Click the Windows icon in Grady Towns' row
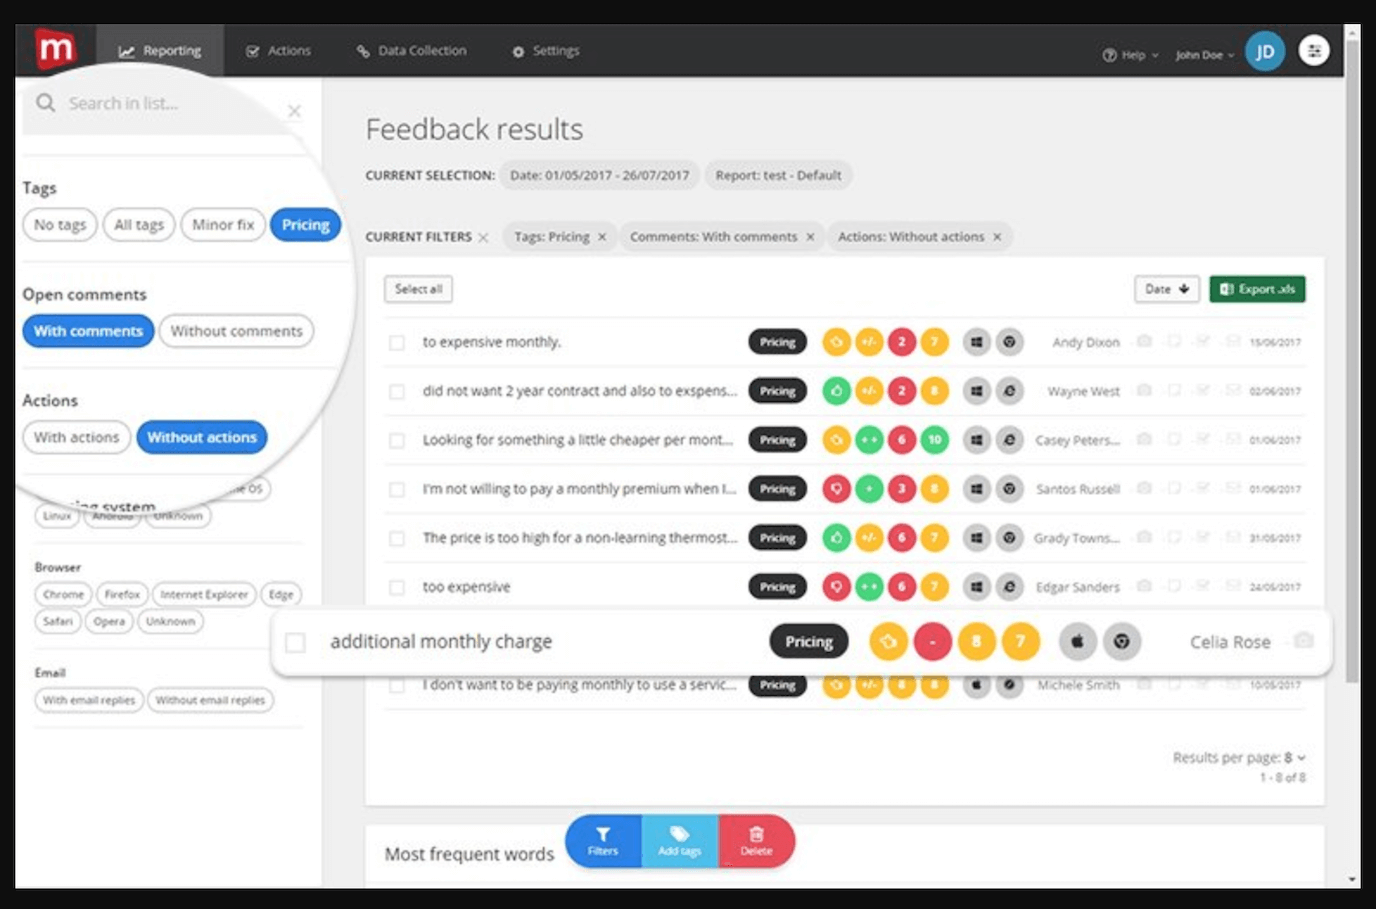Screen dimensions: 1376x909 (977, 538)
